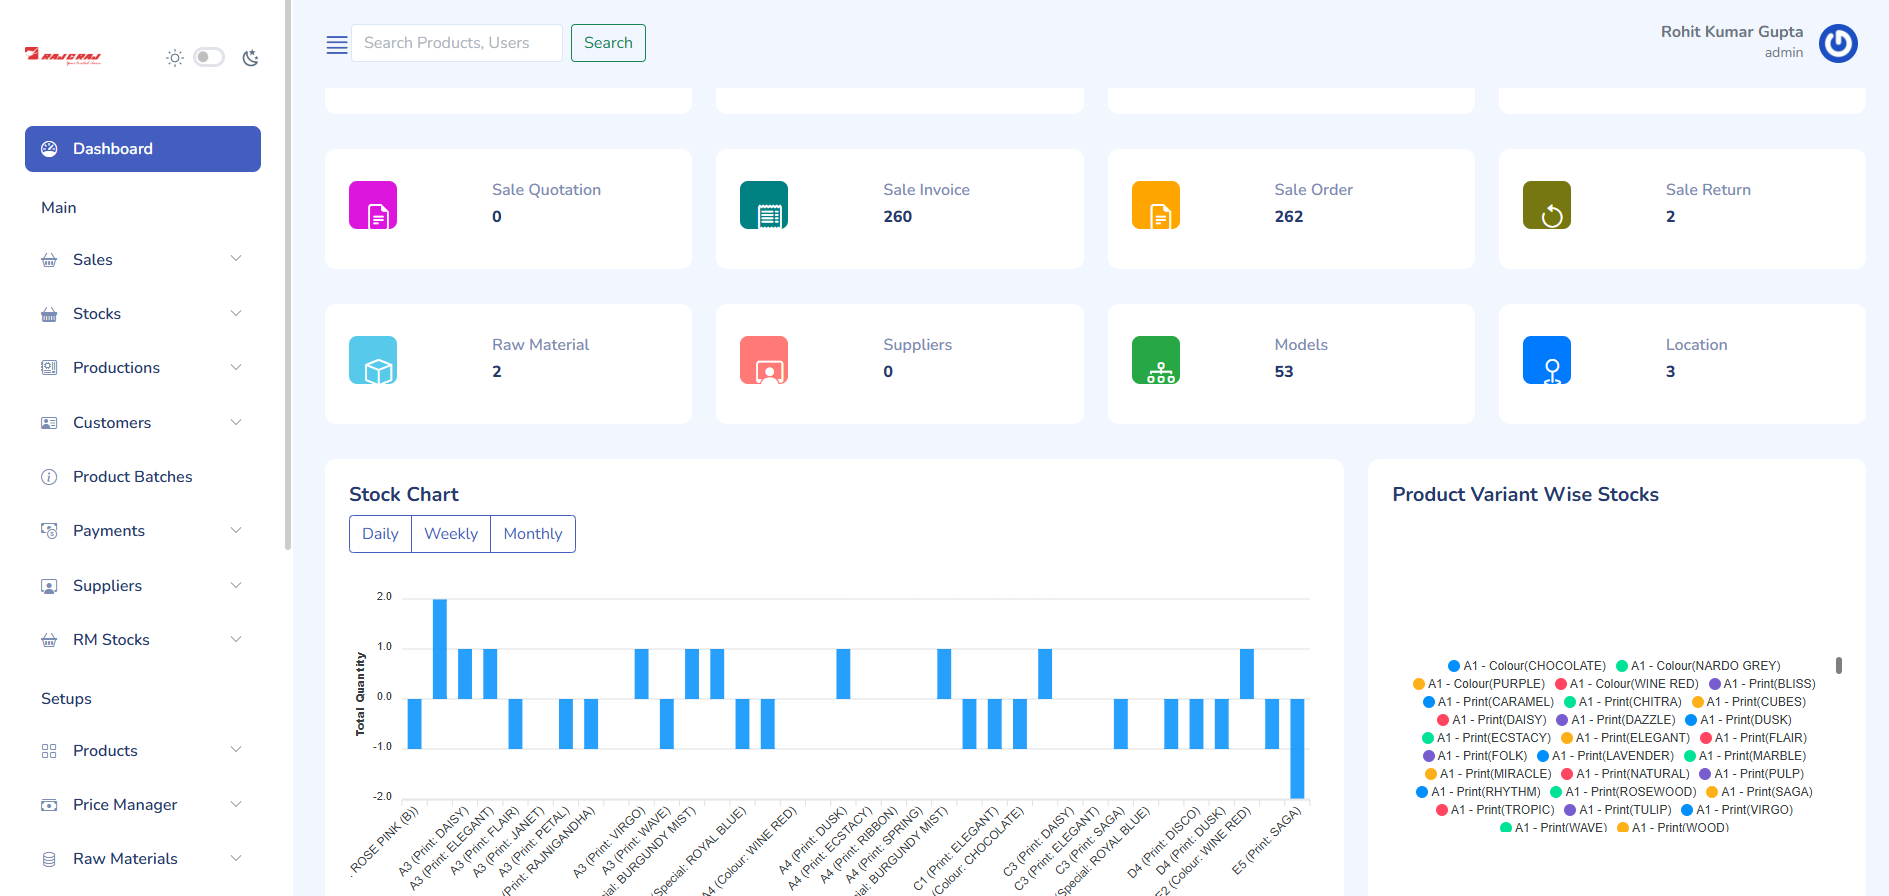
Task: Click the teal Sale Invoice icon
Action: (x=764, y=205)
